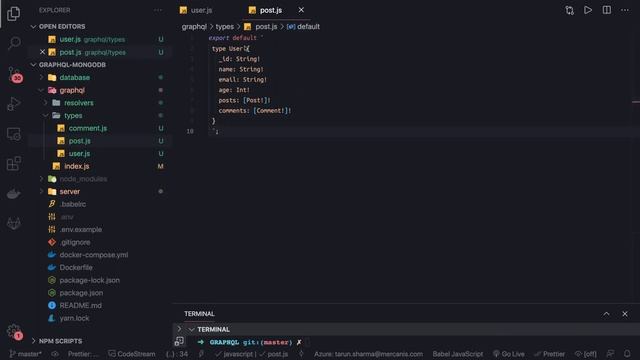This screenshot has height=360, width=640.
Task: Click the master branch in status bar
Action: point(26,354)
